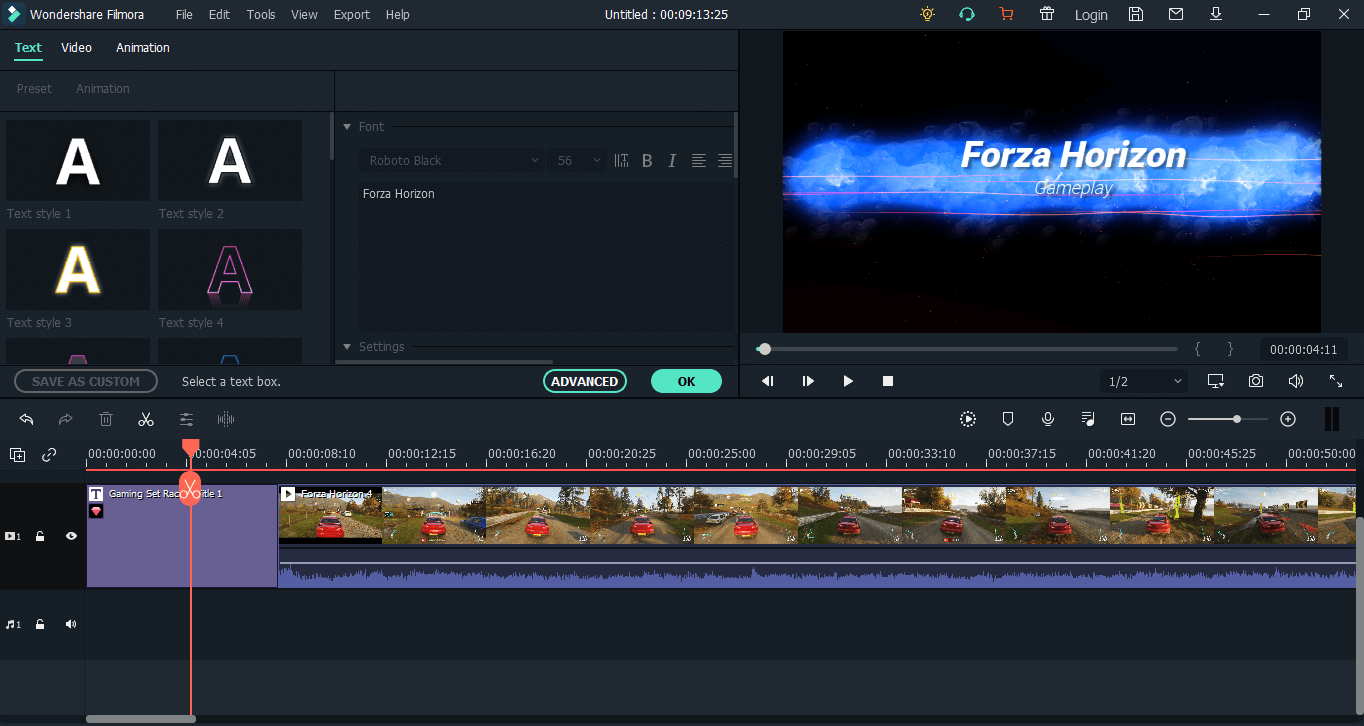Open the File menu
The width and height of the screenshot is (1364, 726).
184,14
